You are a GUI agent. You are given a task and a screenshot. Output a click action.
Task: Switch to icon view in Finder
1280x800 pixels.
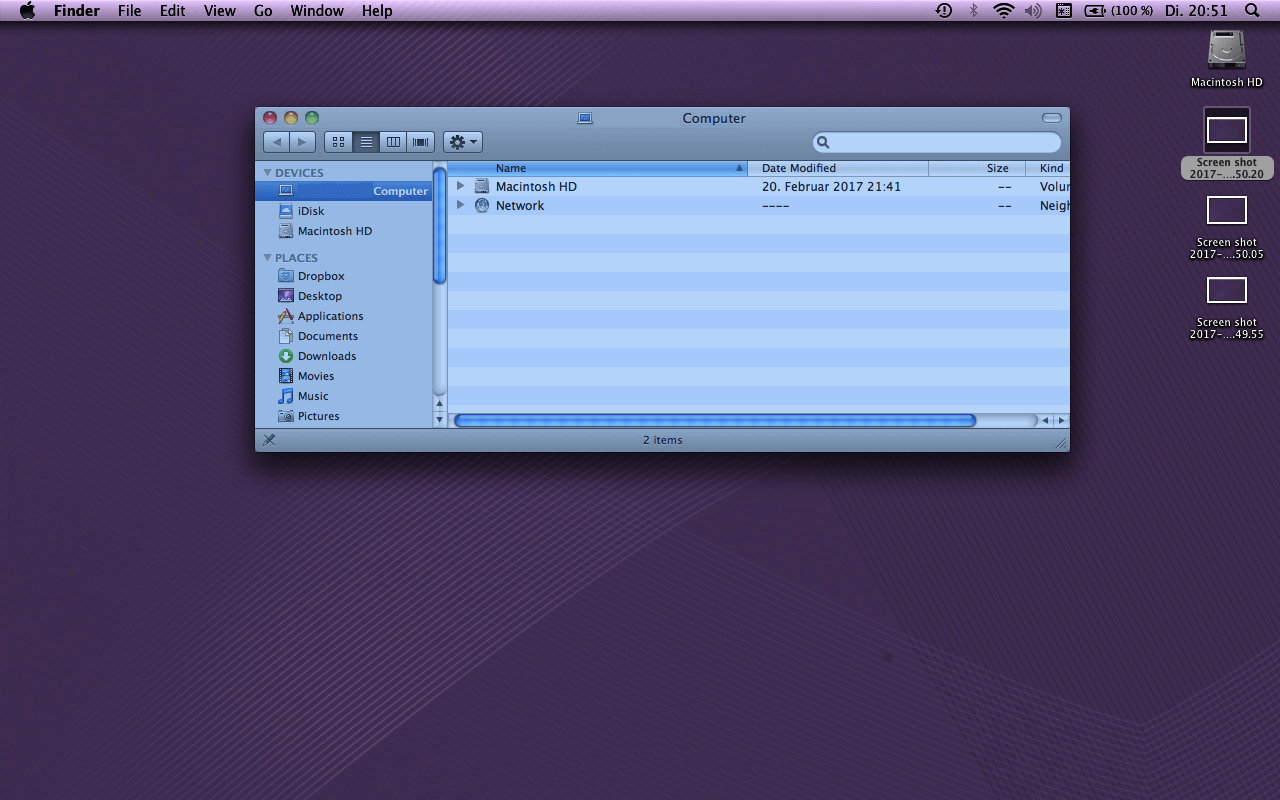coord(338,141)
